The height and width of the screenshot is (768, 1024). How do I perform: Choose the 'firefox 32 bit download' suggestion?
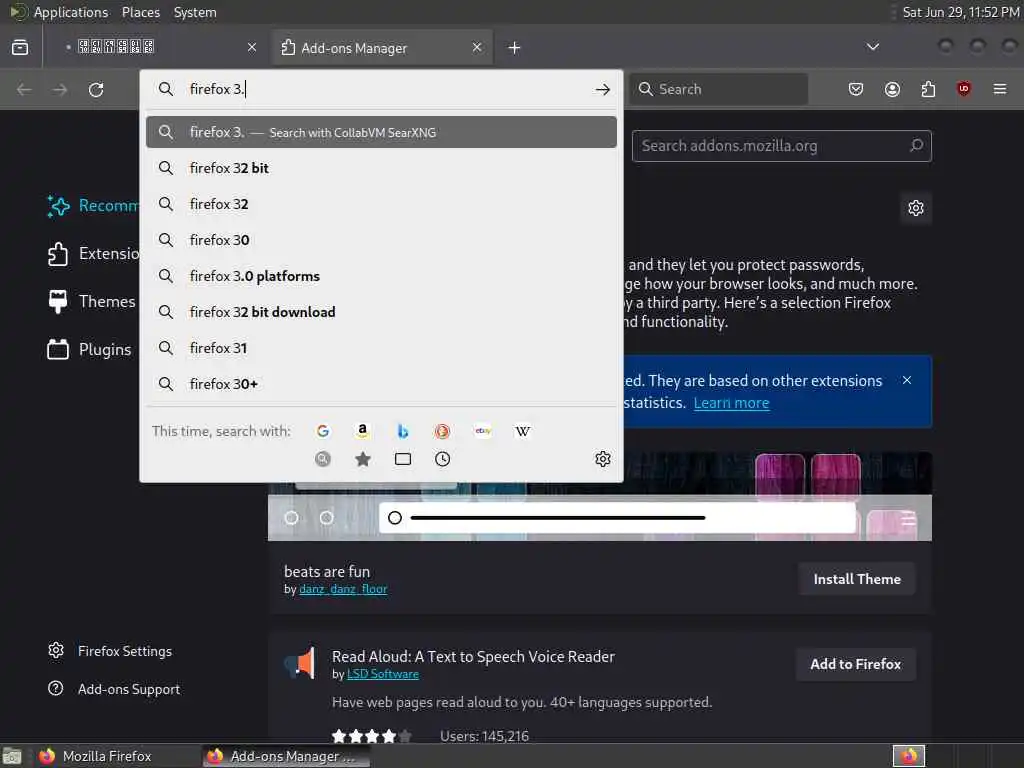[x=381, y=312]
